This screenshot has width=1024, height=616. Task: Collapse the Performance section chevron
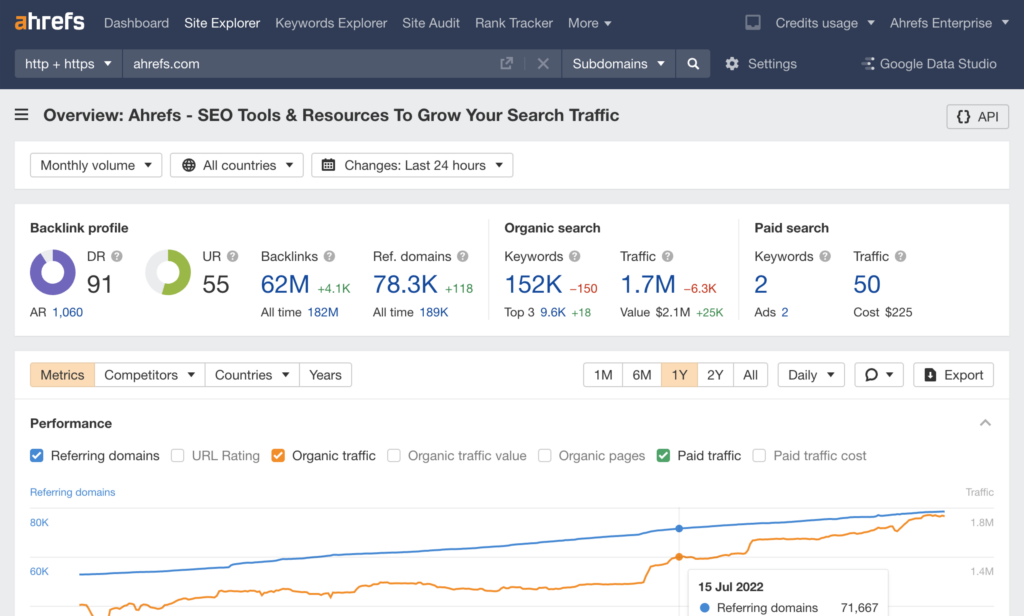click(x=985, y=423)
